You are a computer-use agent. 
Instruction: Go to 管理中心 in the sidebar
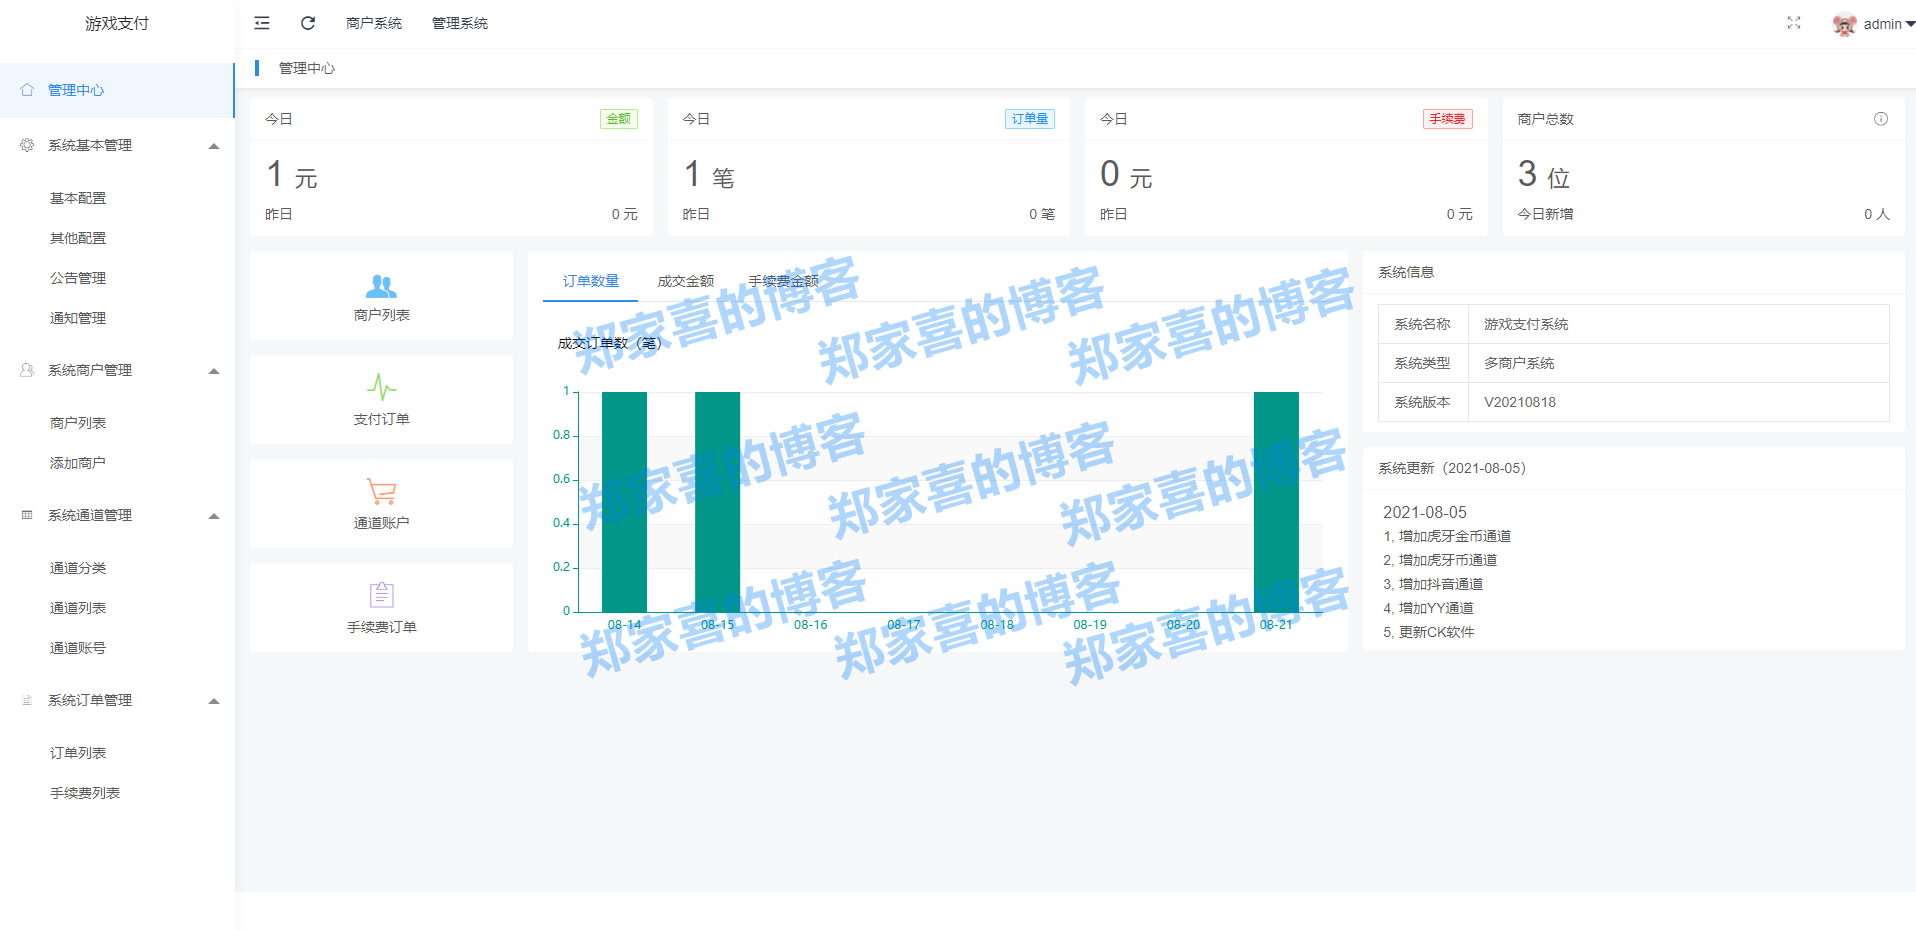pyautogui.click(x=117, y=90)
